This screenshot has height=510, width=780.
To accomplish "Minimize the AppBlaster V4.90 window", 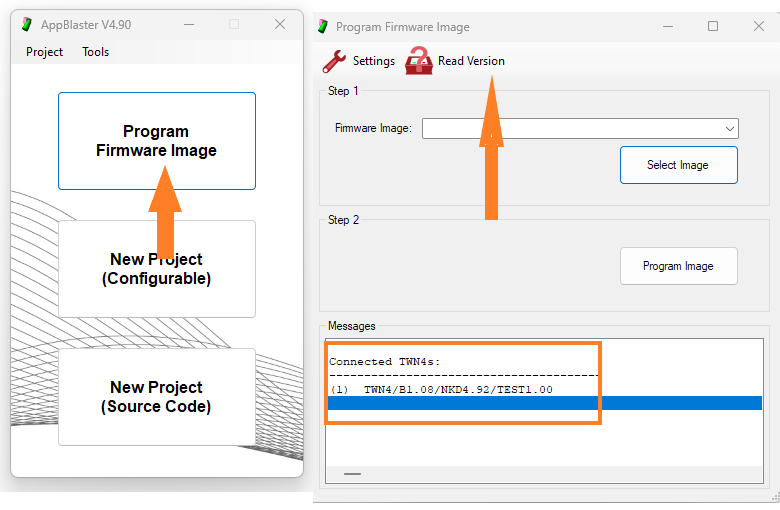I will pyautogui.click(x=189, y=24).
